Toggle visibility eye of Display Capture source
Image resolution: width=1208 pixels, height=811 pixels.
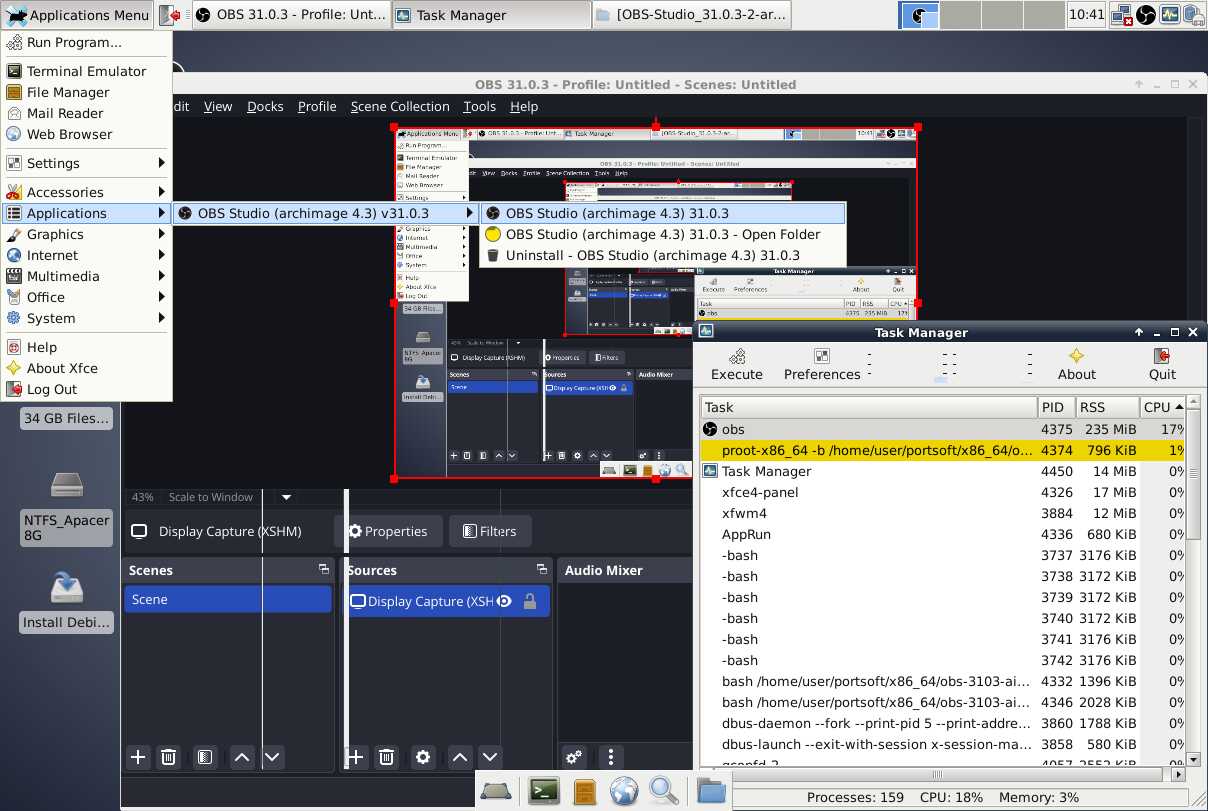pyautogui.click(x=505, y=601)
